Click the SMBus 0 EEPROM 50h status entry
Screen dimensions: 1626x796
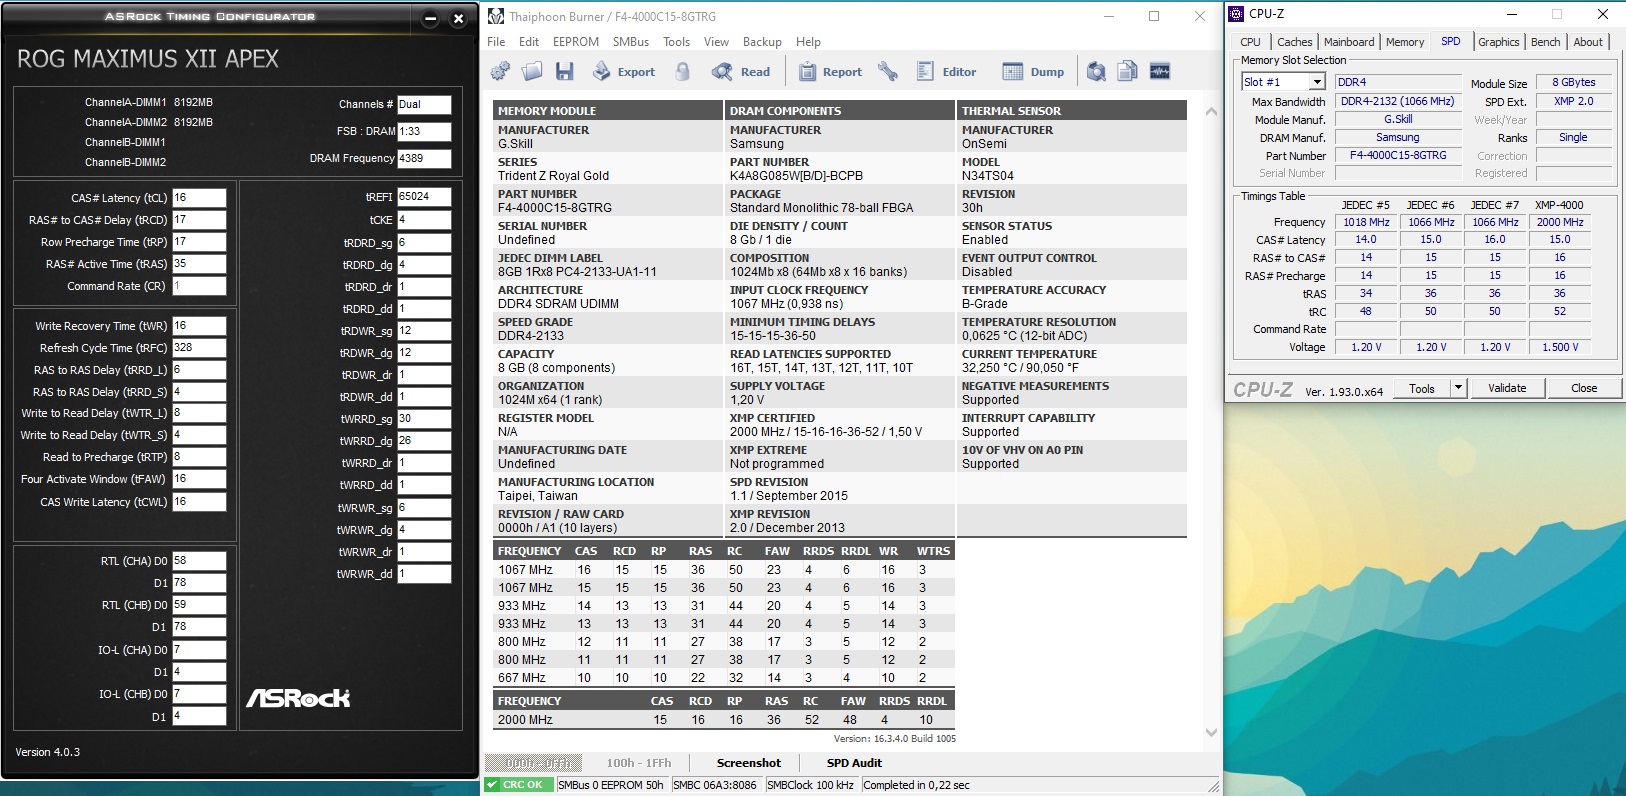[x=611, y=785]
